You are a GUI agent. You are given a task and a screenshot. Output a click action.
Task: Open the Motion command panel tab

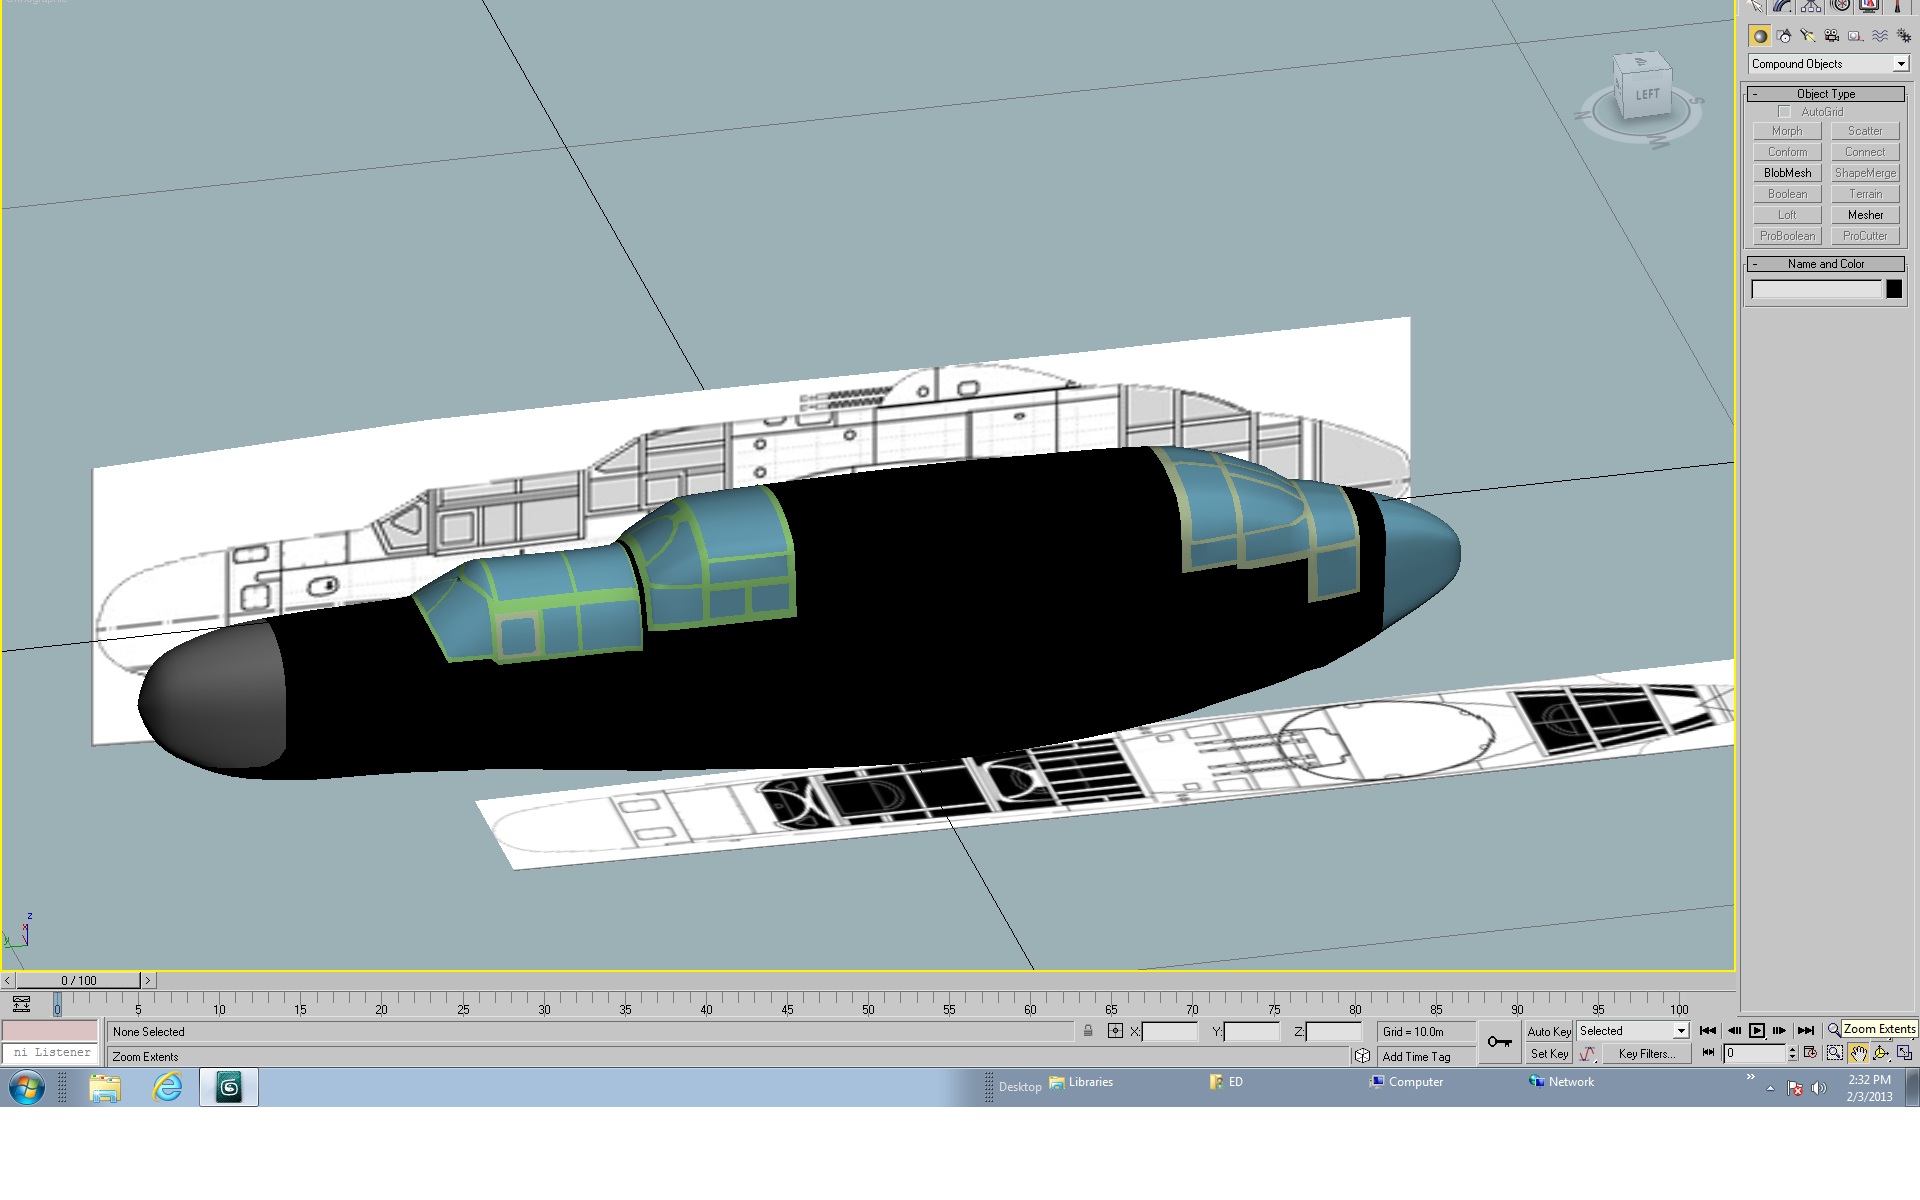[x=1840, y=6]
